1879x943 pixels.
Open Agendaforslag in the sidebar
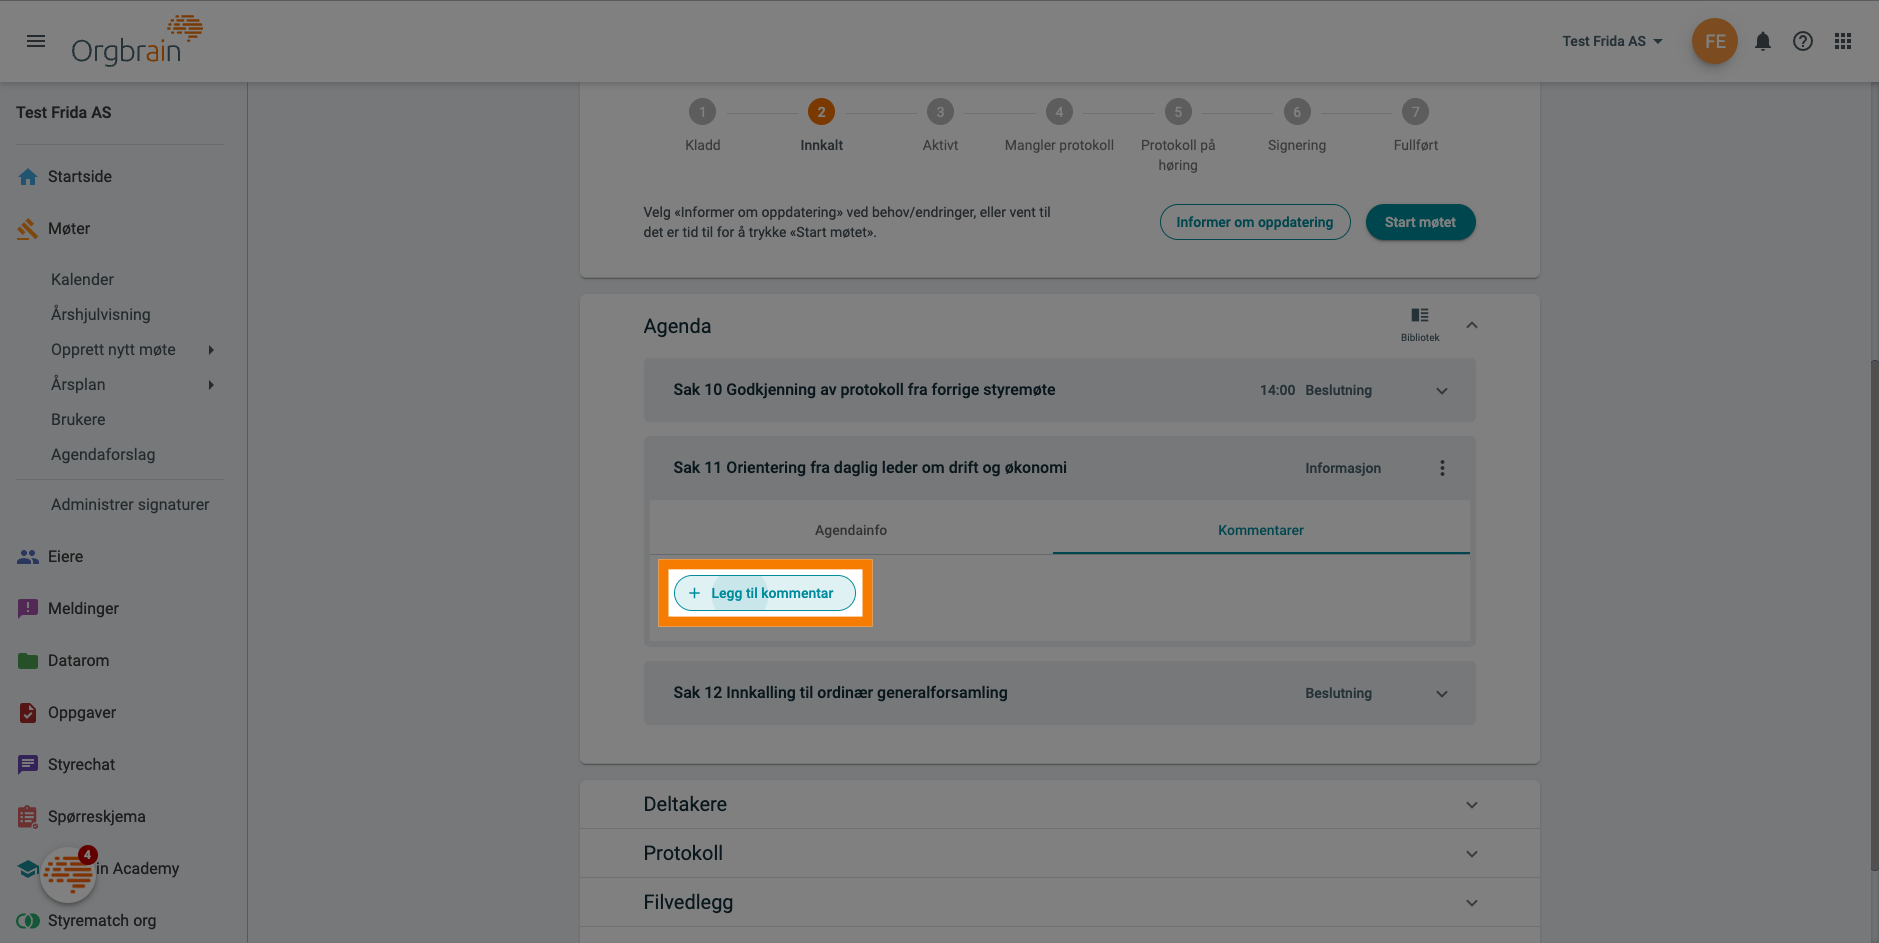103,455
